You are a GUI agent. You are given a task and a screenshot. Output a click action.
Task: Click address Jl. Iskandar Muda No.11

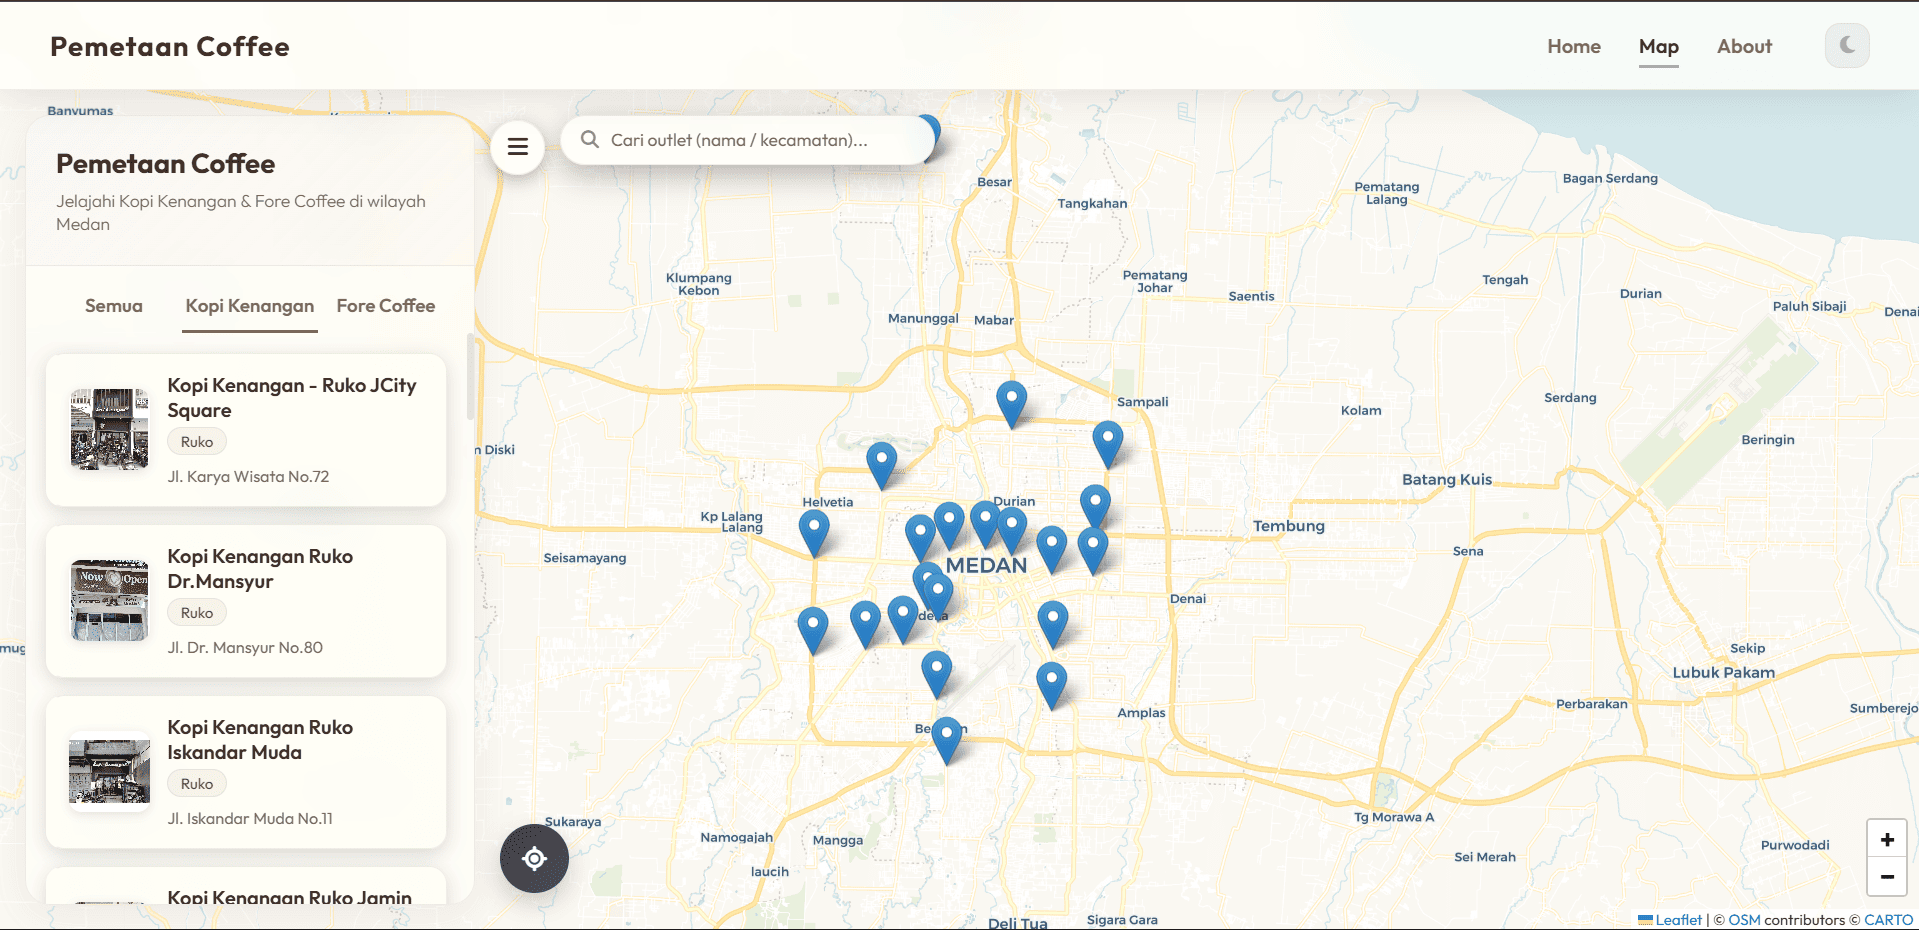click(x=250, y=819)
